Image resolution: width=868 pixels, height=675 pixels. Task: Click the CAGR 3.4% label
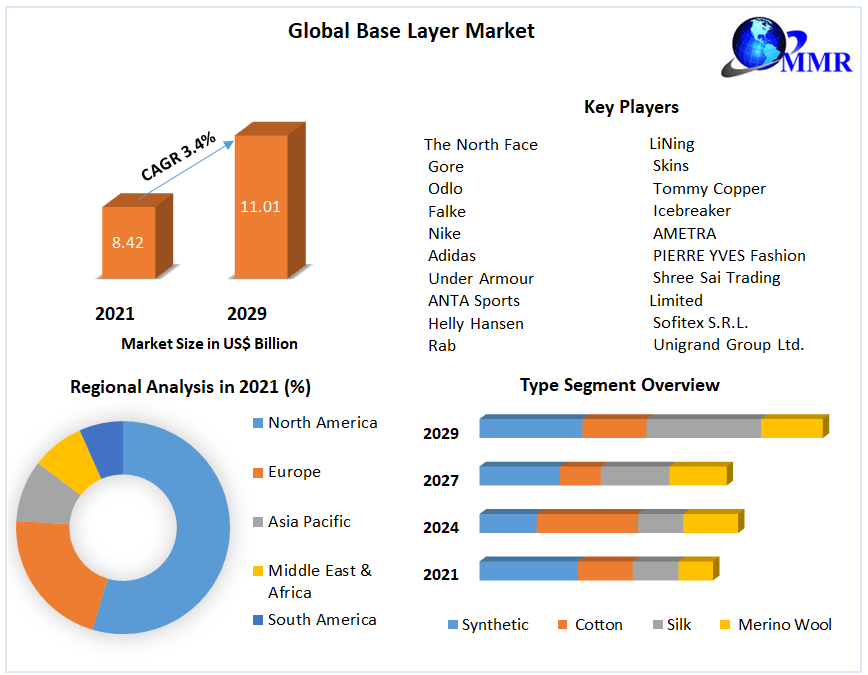pyautogui.click(x=178, y=156)
